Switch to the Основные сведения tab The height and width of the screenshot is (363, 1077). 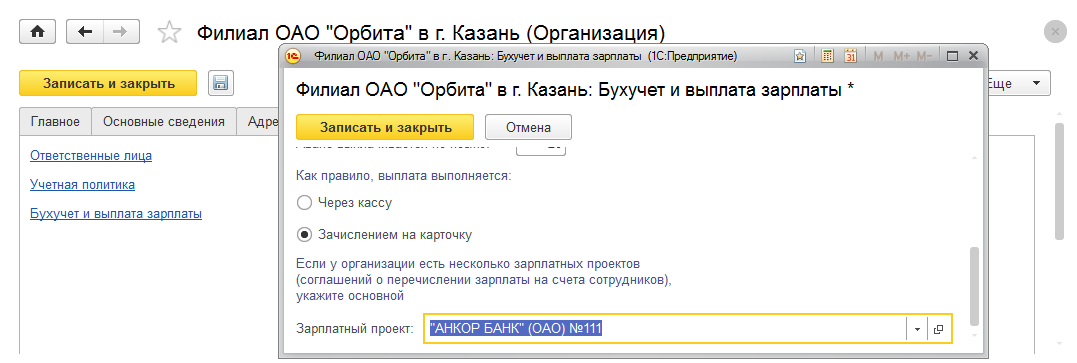(163, 122)
